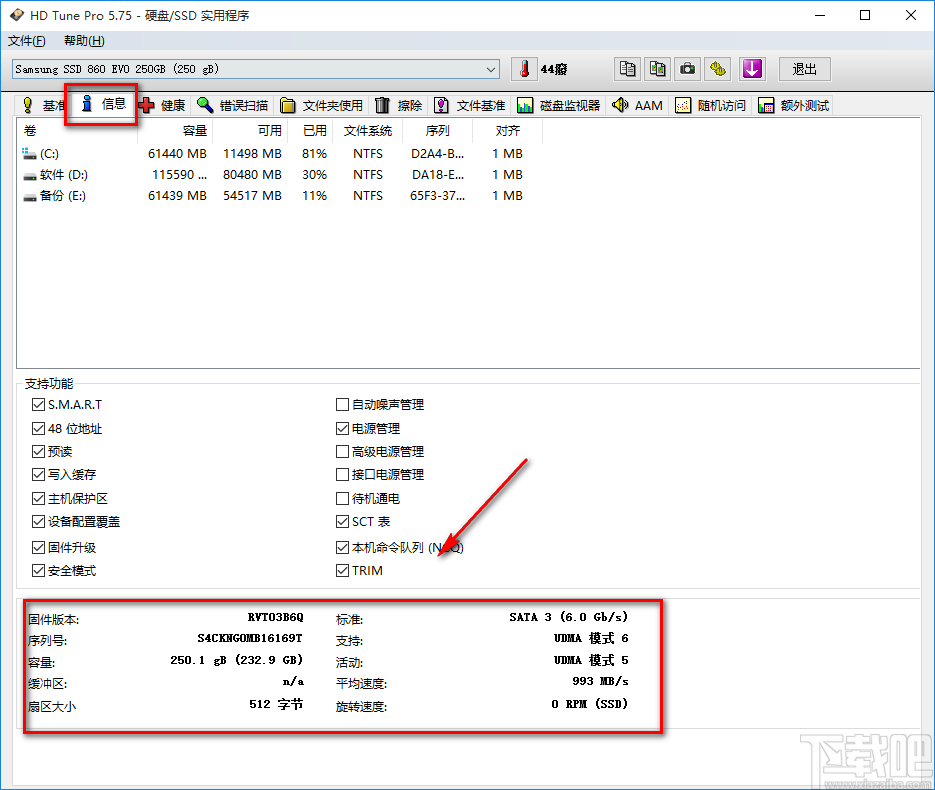935x790 pixels.
Task: Toggle the 主机保护区 checkbox
Action: point(38,498)
